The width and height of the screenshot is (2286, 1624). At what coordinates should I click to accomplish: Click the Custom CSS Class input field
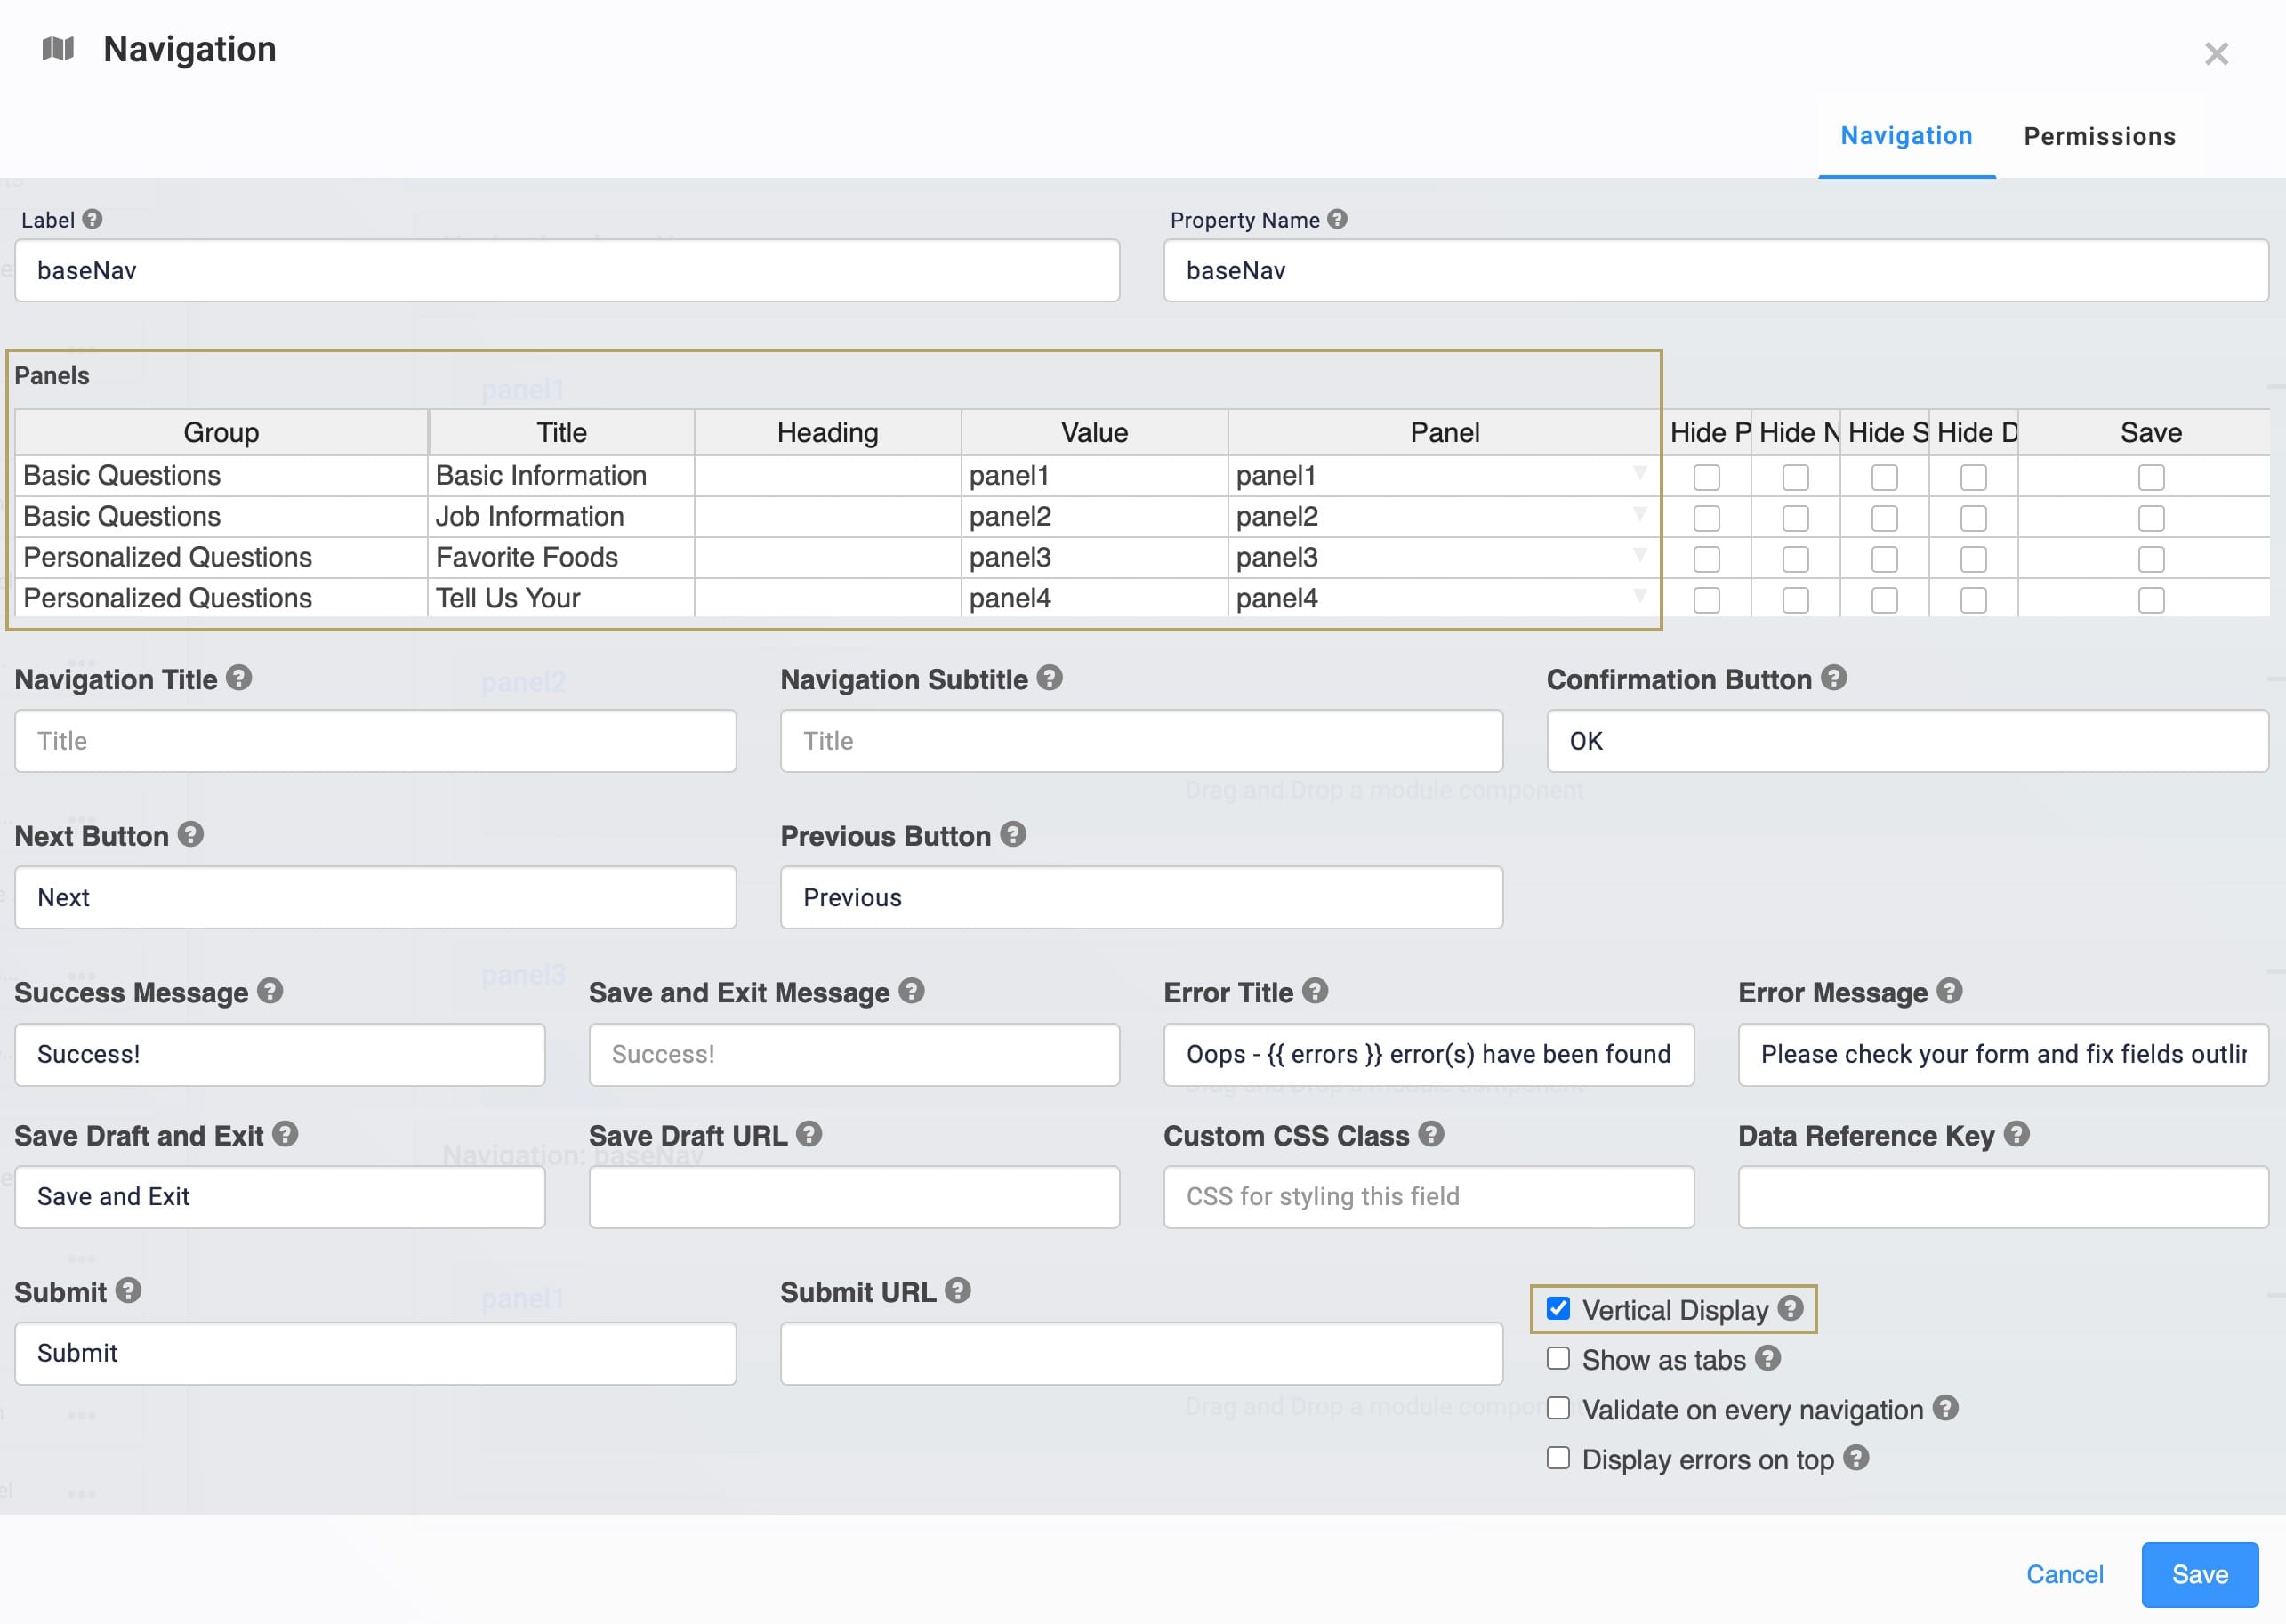1428,1196
